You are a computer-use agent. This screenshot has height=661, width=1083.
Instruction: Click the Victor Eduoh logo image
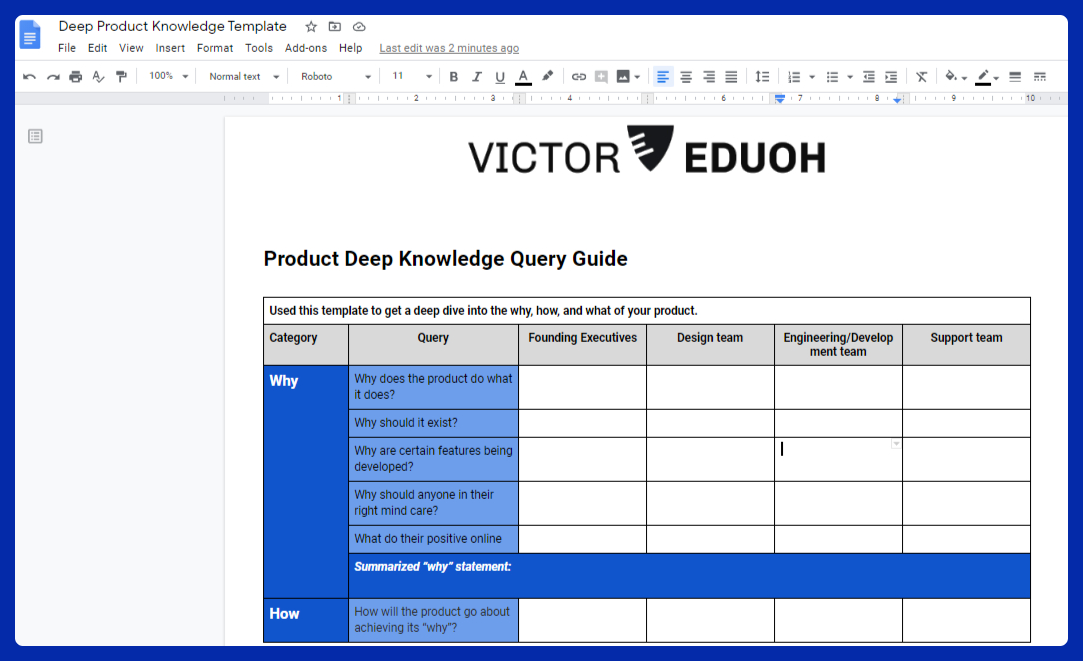(646, 151)
